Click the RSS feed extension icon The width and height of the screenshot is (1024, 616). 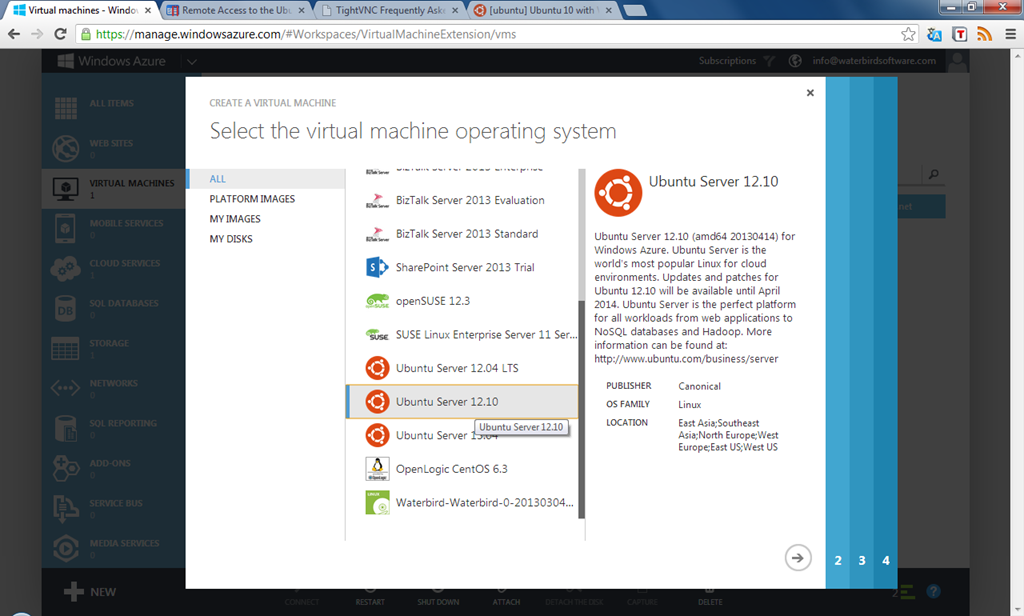coord(984,34)
